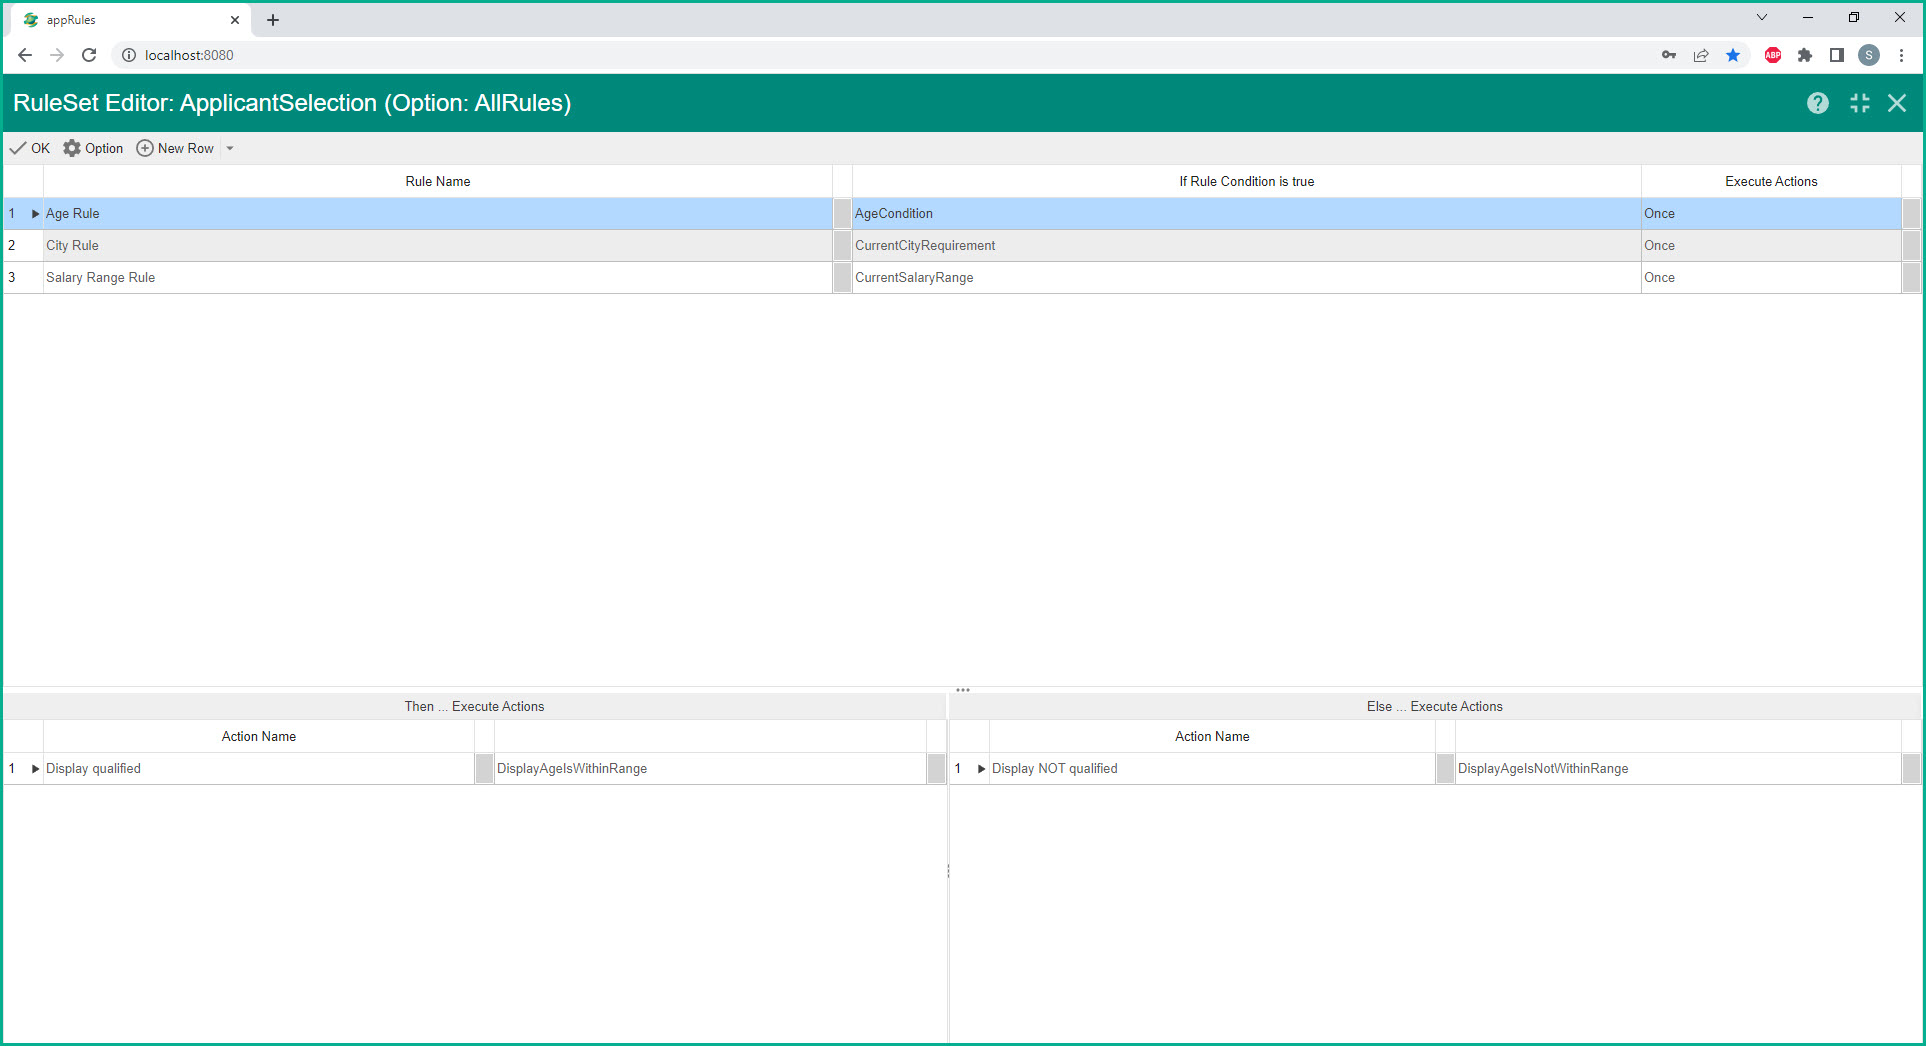Open a new browser tab
Image resolution: width=1926 pixels, height=1046 pixels.
click(273, 20)
